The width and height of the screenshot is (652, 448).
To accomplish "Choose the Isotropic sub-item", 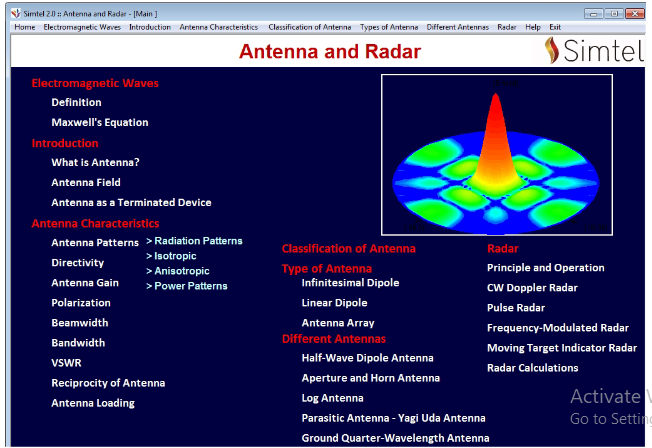I will click(175, 256).
